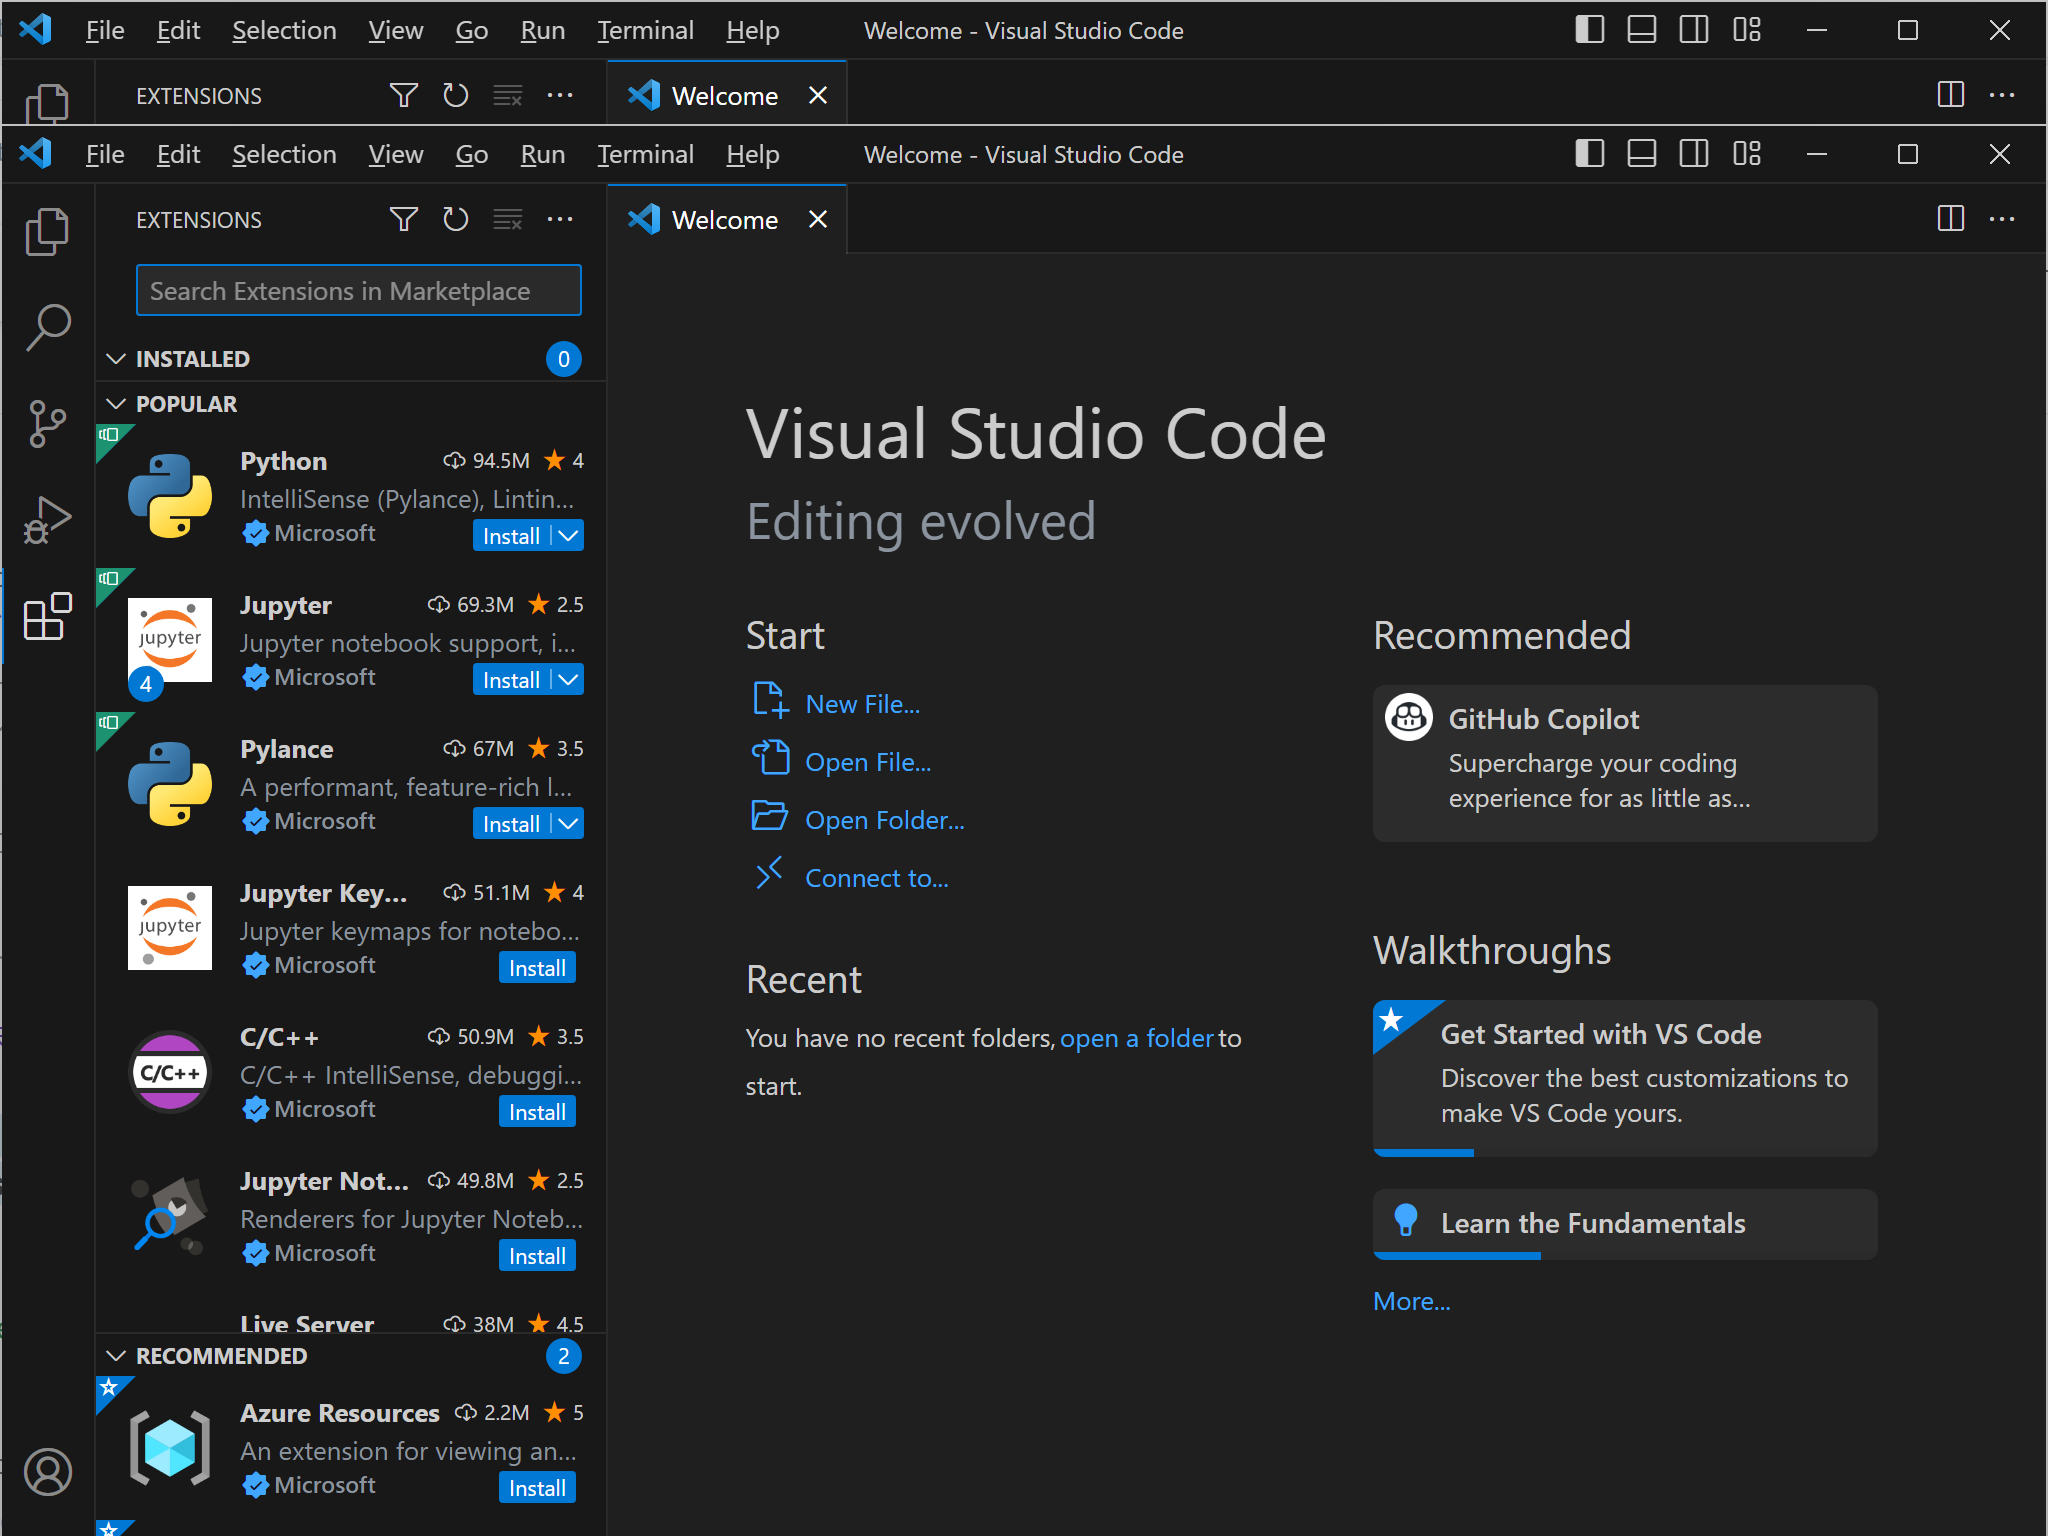Collapse the POPULAR section
The width and height of the screenshot is (2048, 1536).
350,404
